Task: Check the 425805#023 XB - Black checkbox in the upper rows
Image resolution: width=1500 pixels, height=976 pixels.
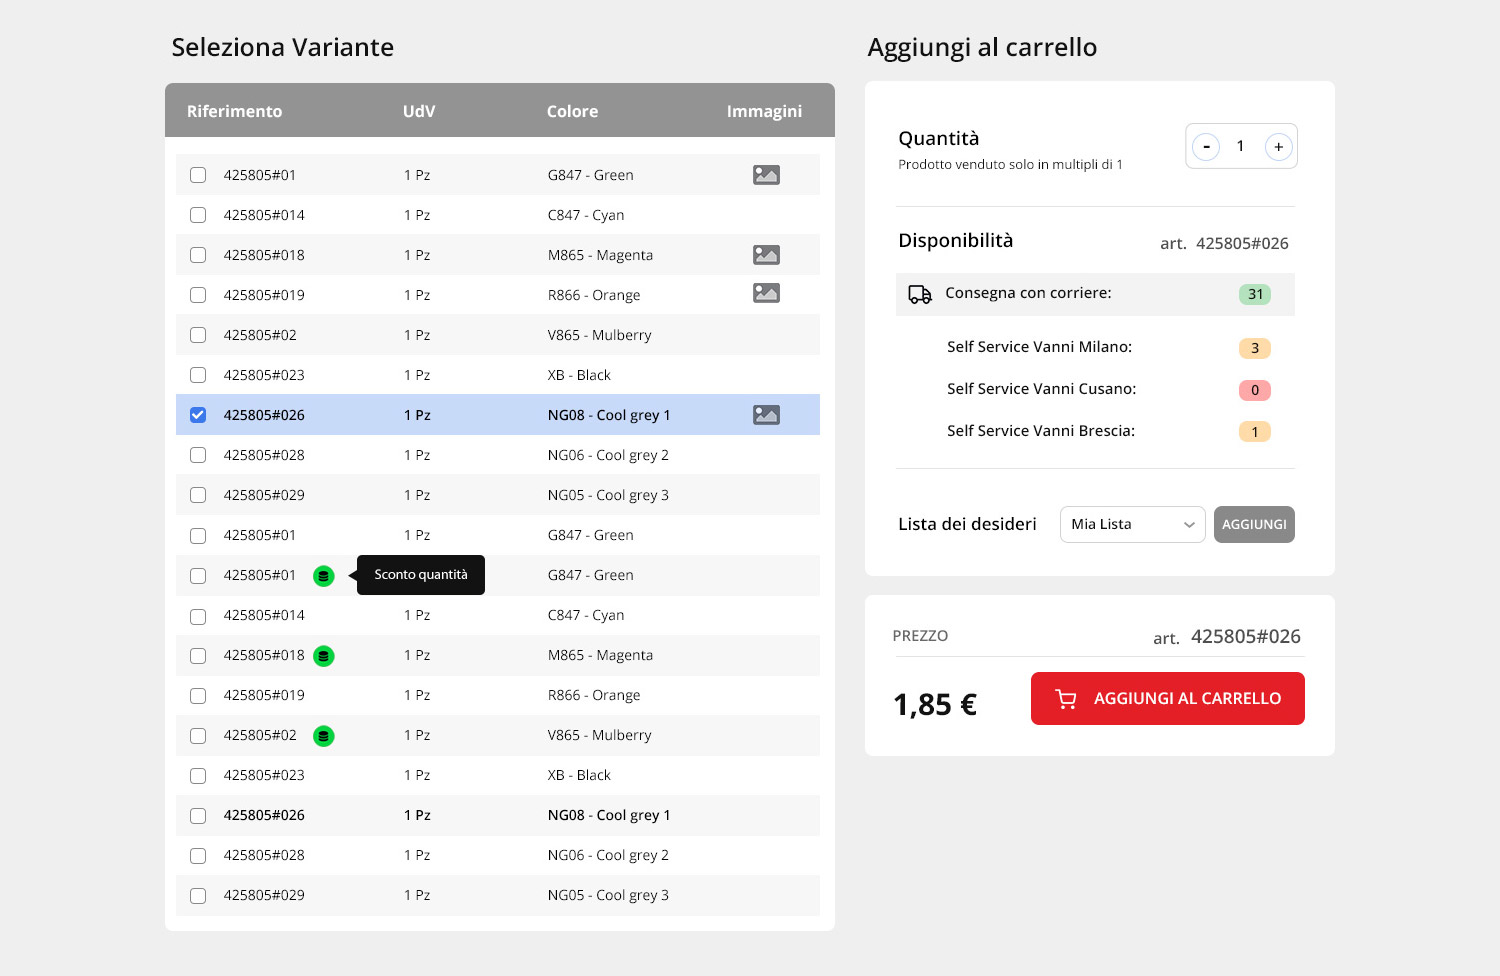Action: tap(198, 375)
